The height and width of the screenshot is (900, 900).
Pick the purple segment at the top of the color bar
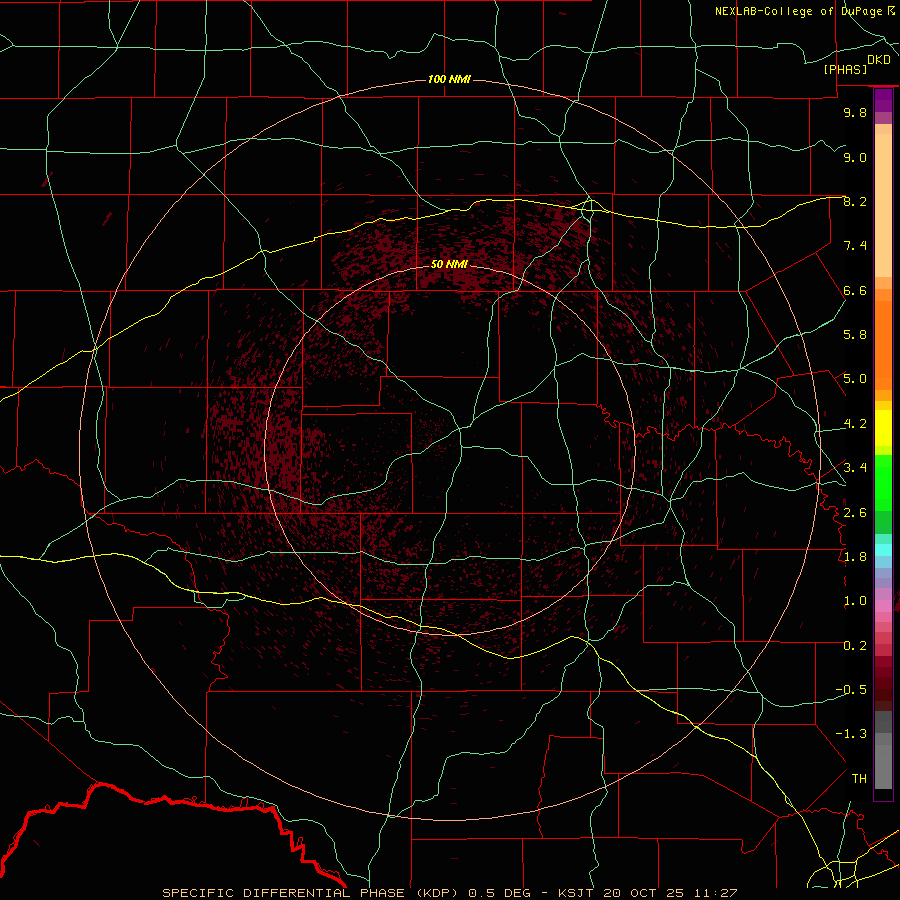click(883, 100)
